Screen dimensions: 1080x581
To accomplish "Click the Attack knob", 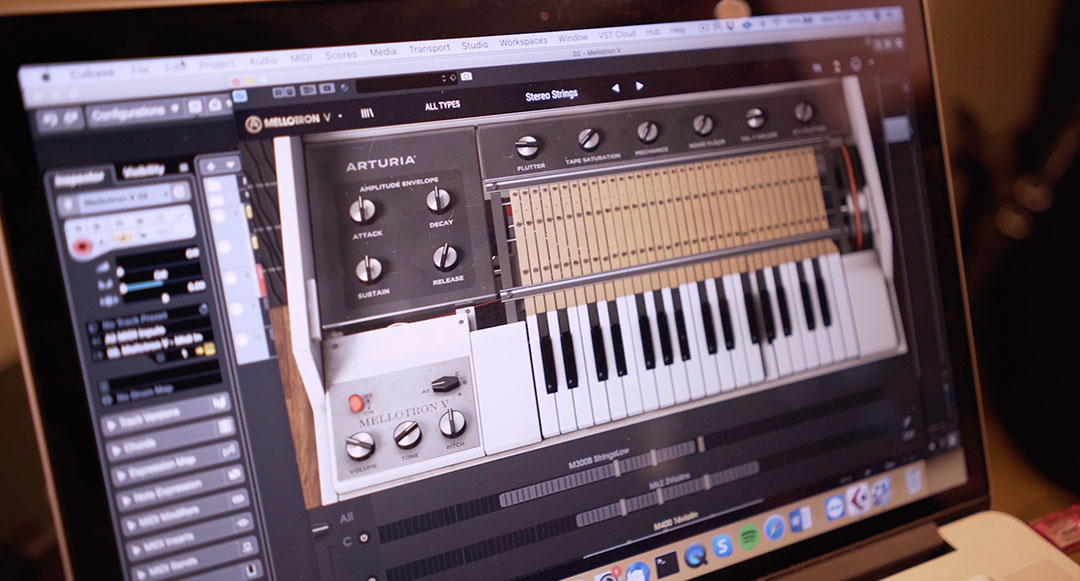I will click(x=362, y=210).
